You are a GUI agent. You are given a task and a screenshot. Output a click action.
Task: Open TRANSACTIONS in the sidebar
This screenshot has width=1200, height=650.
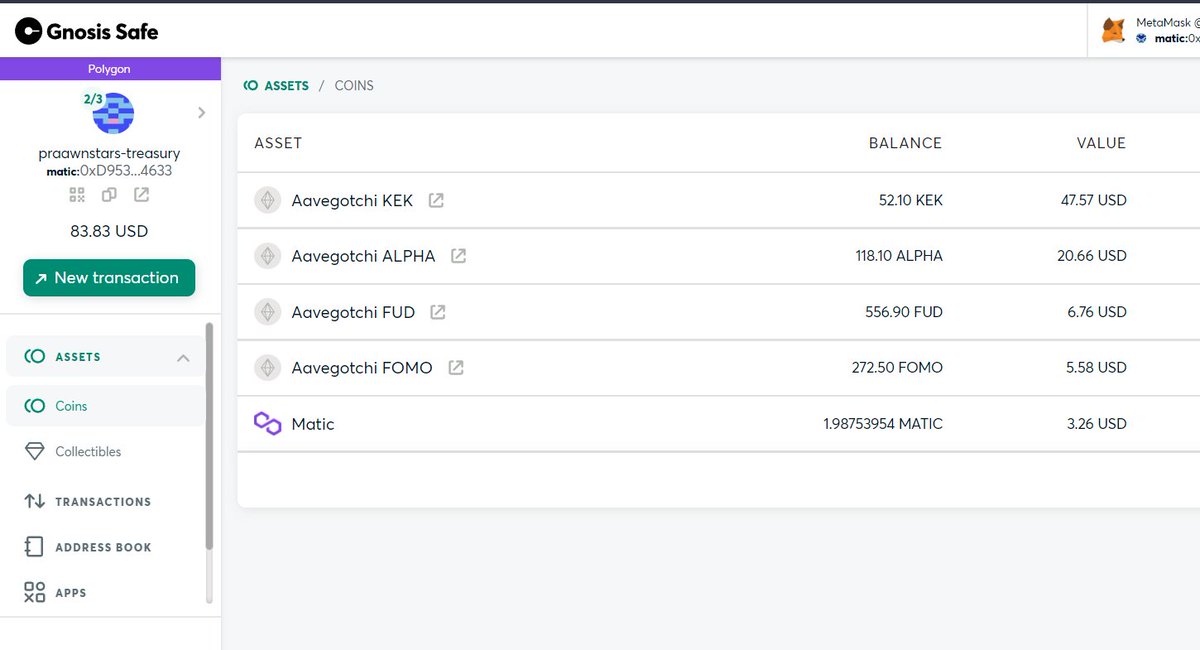pos(103,502)
